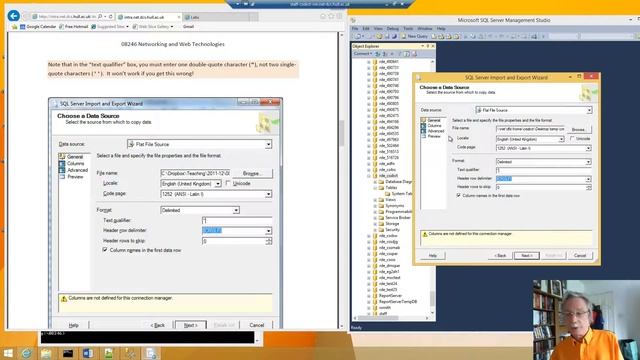Expand the rde_test24 database node

369,284
